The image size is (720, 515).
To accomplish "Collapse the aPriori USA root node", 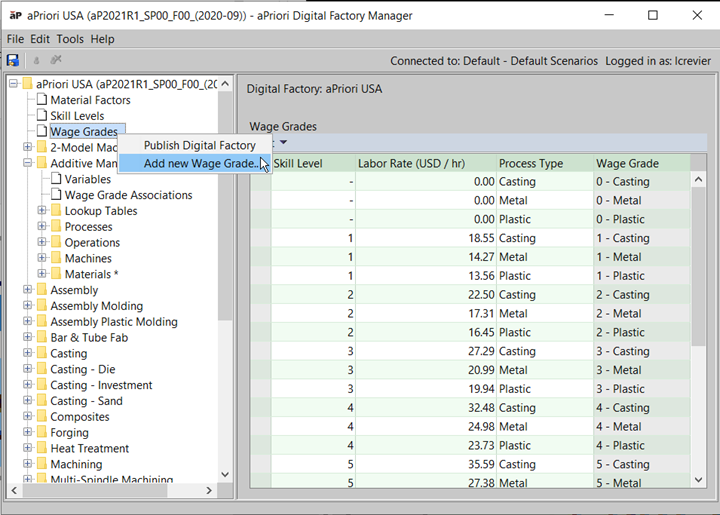I will (x=13, y=84).
